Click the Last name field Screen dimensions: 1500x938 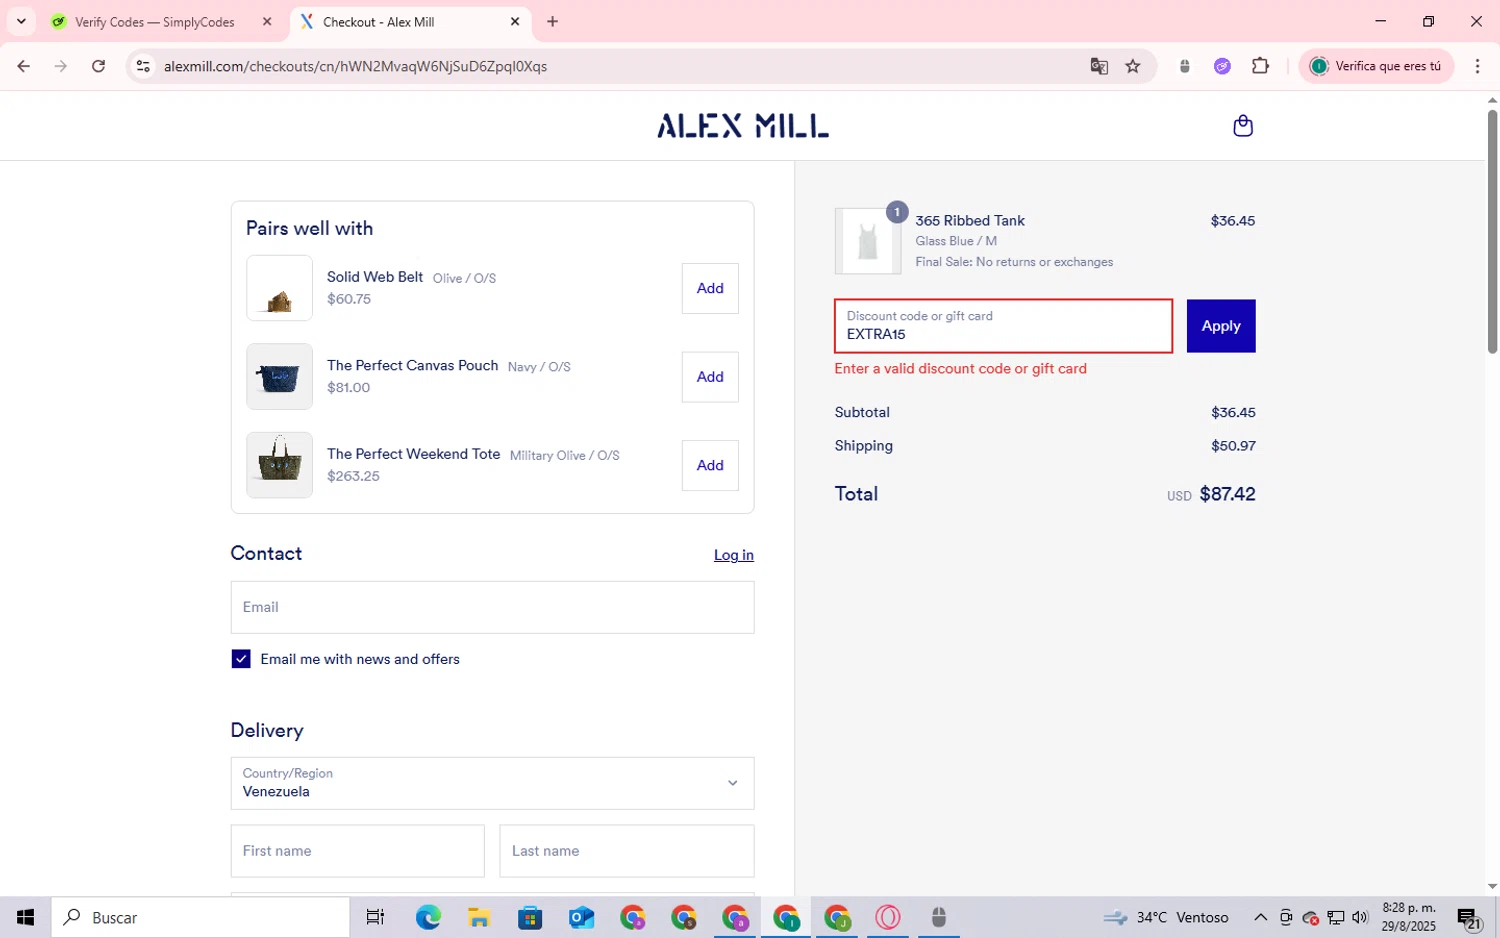point(627,851)
